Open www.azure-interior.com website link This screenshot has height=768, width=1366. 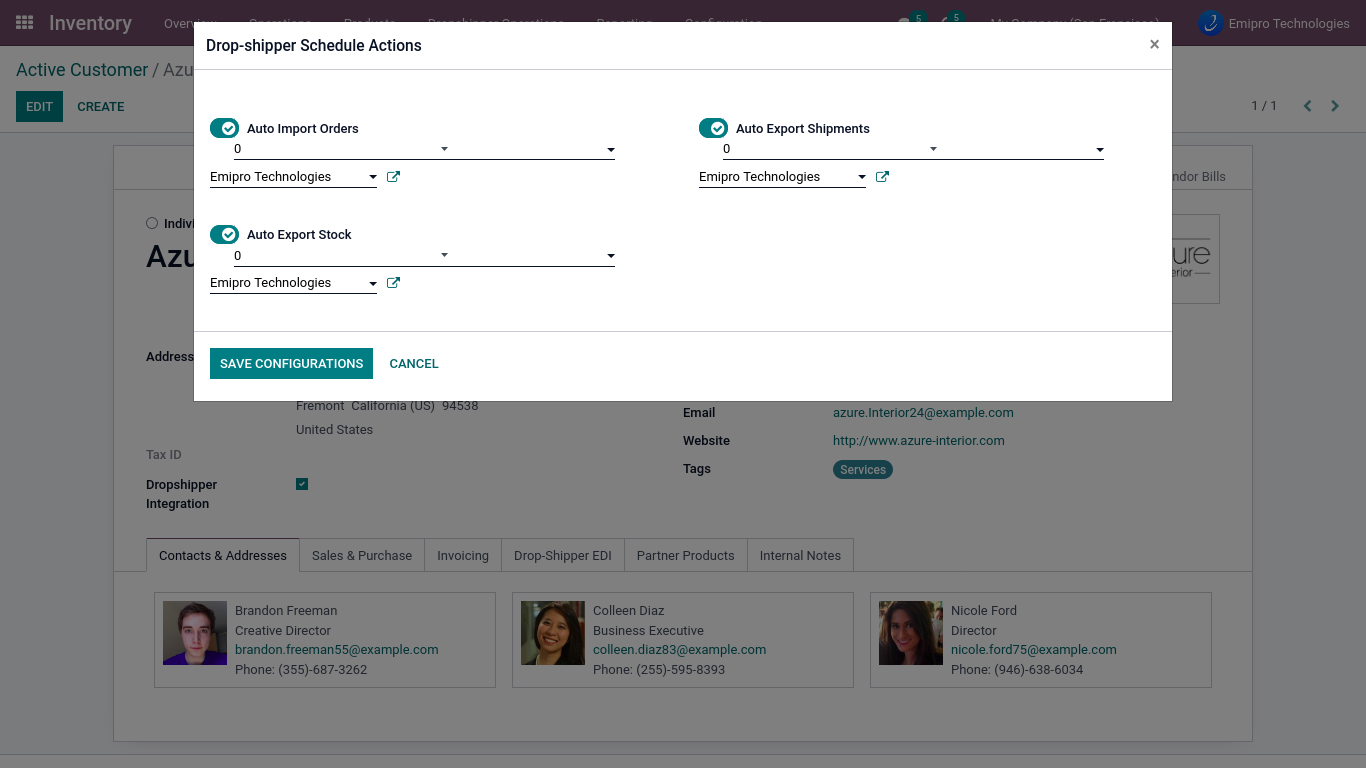[x=919, y=441]
